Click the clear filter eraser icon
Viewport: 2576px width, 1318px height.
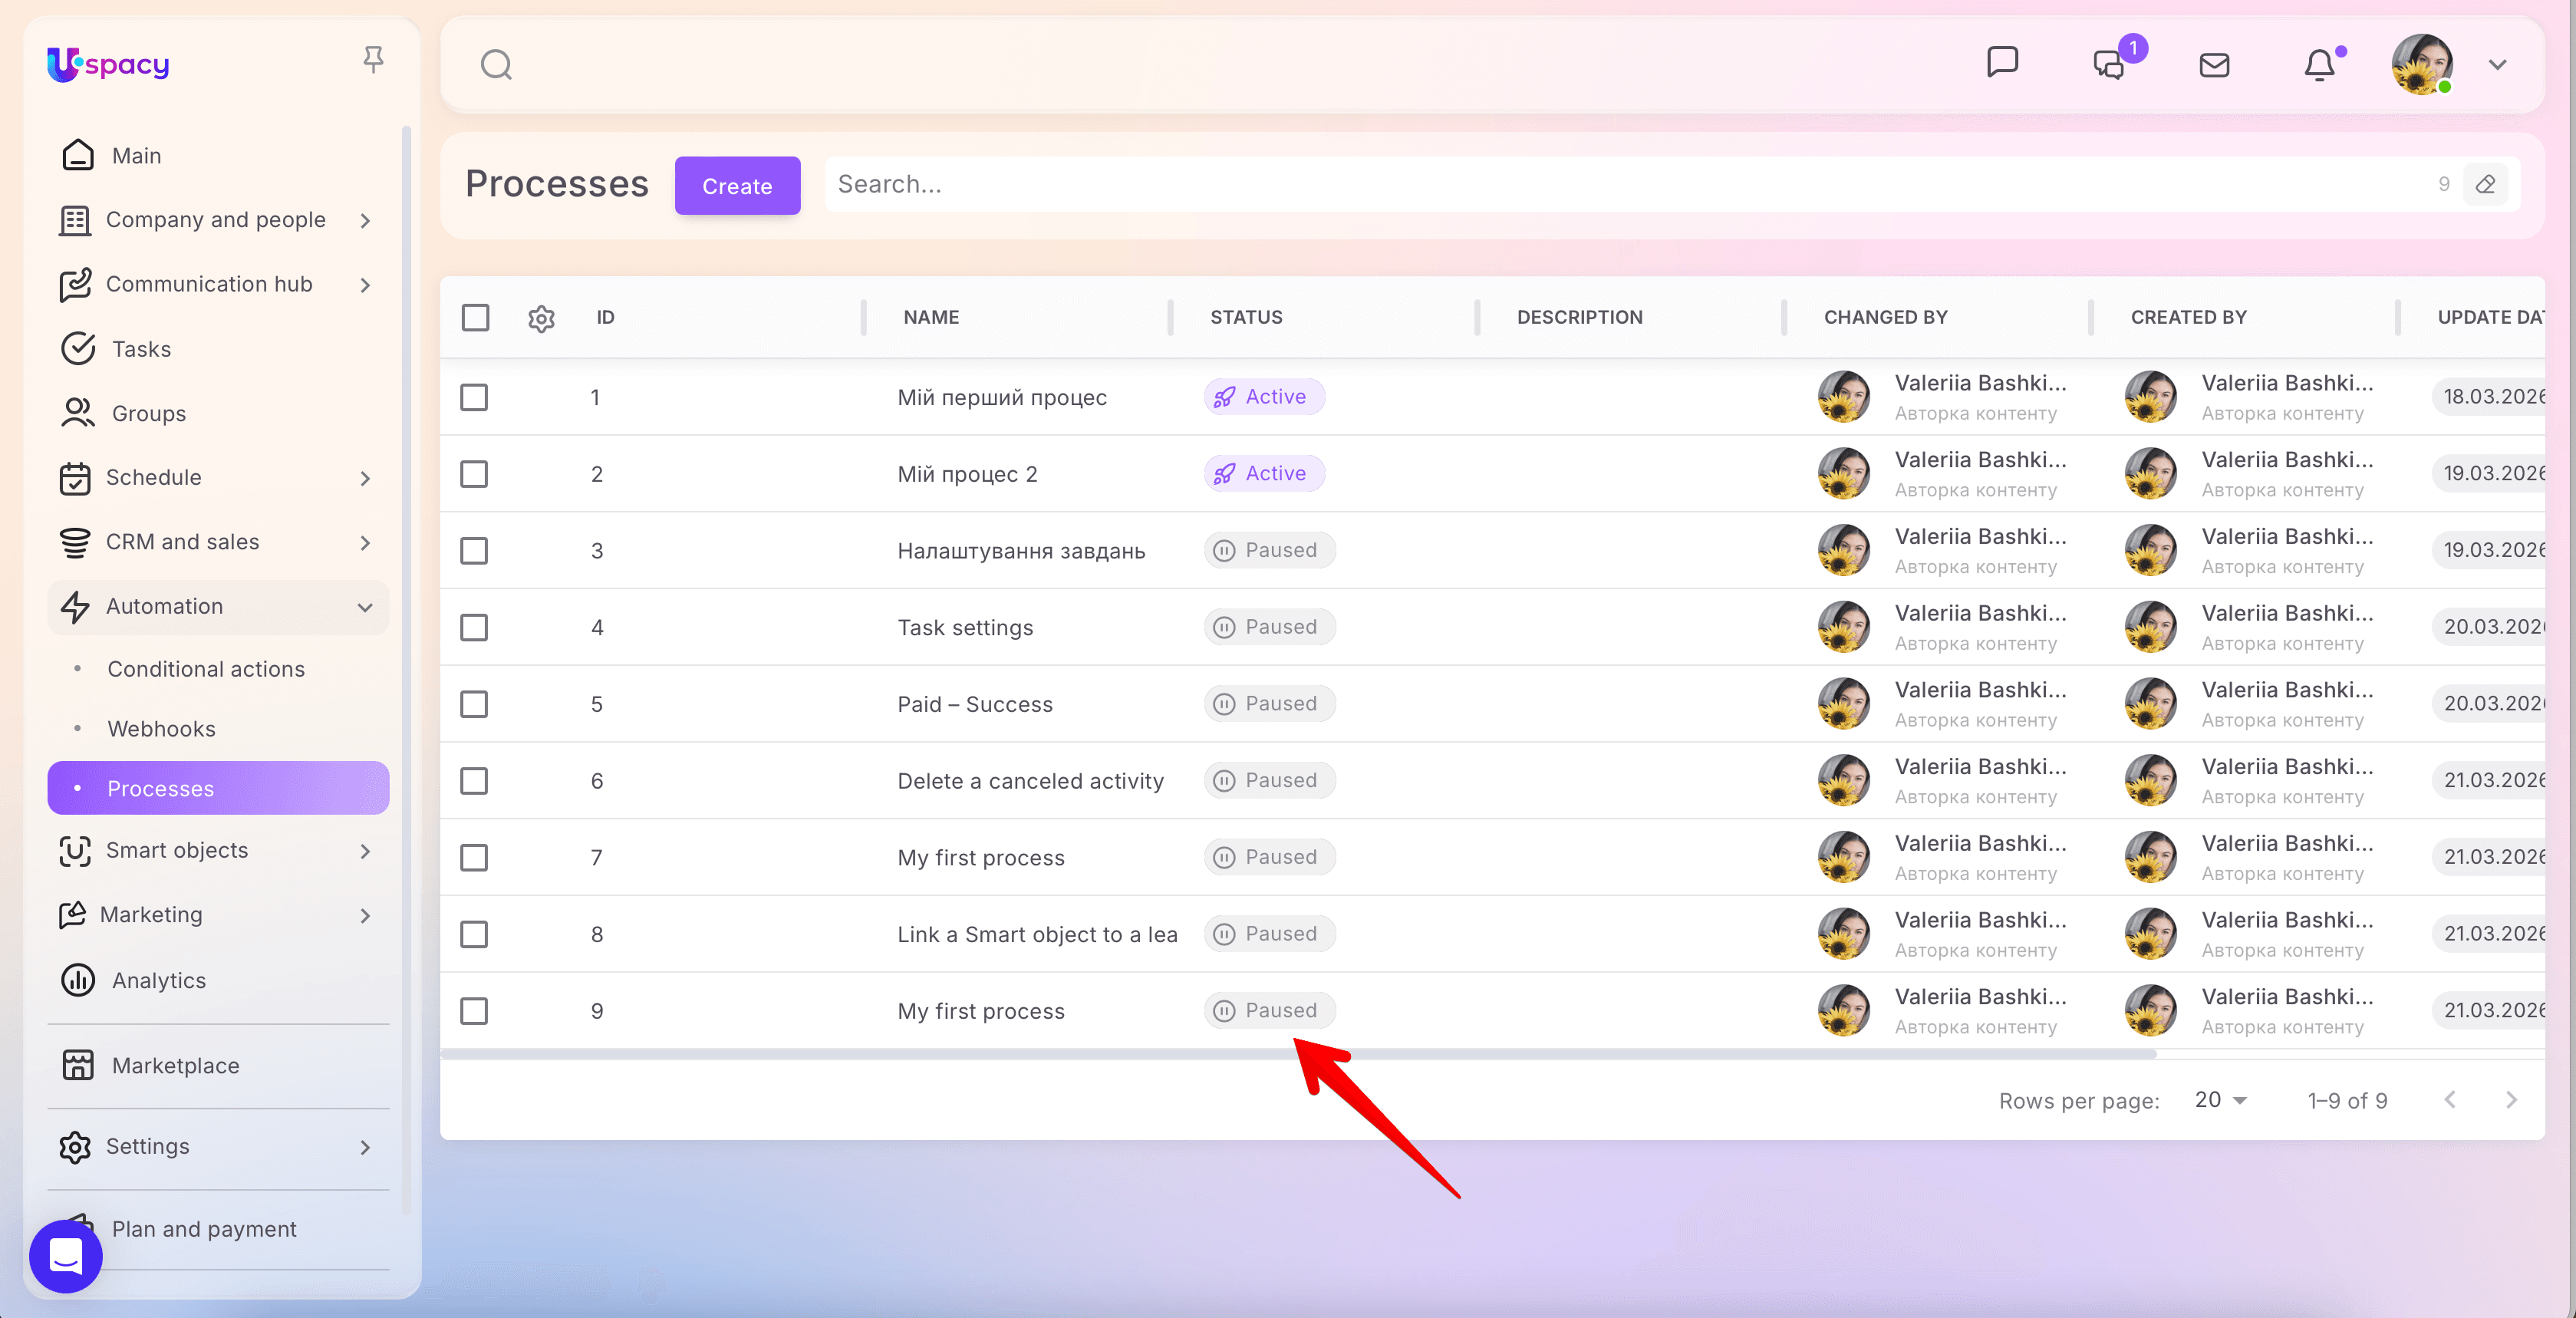[x=2485, y=185]
